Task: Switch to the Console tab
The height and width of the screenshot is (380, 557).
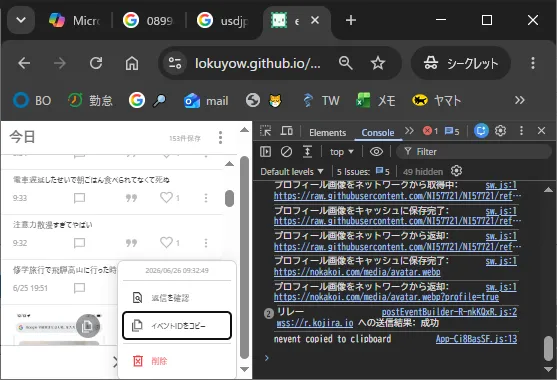Action: coord(378,132)
